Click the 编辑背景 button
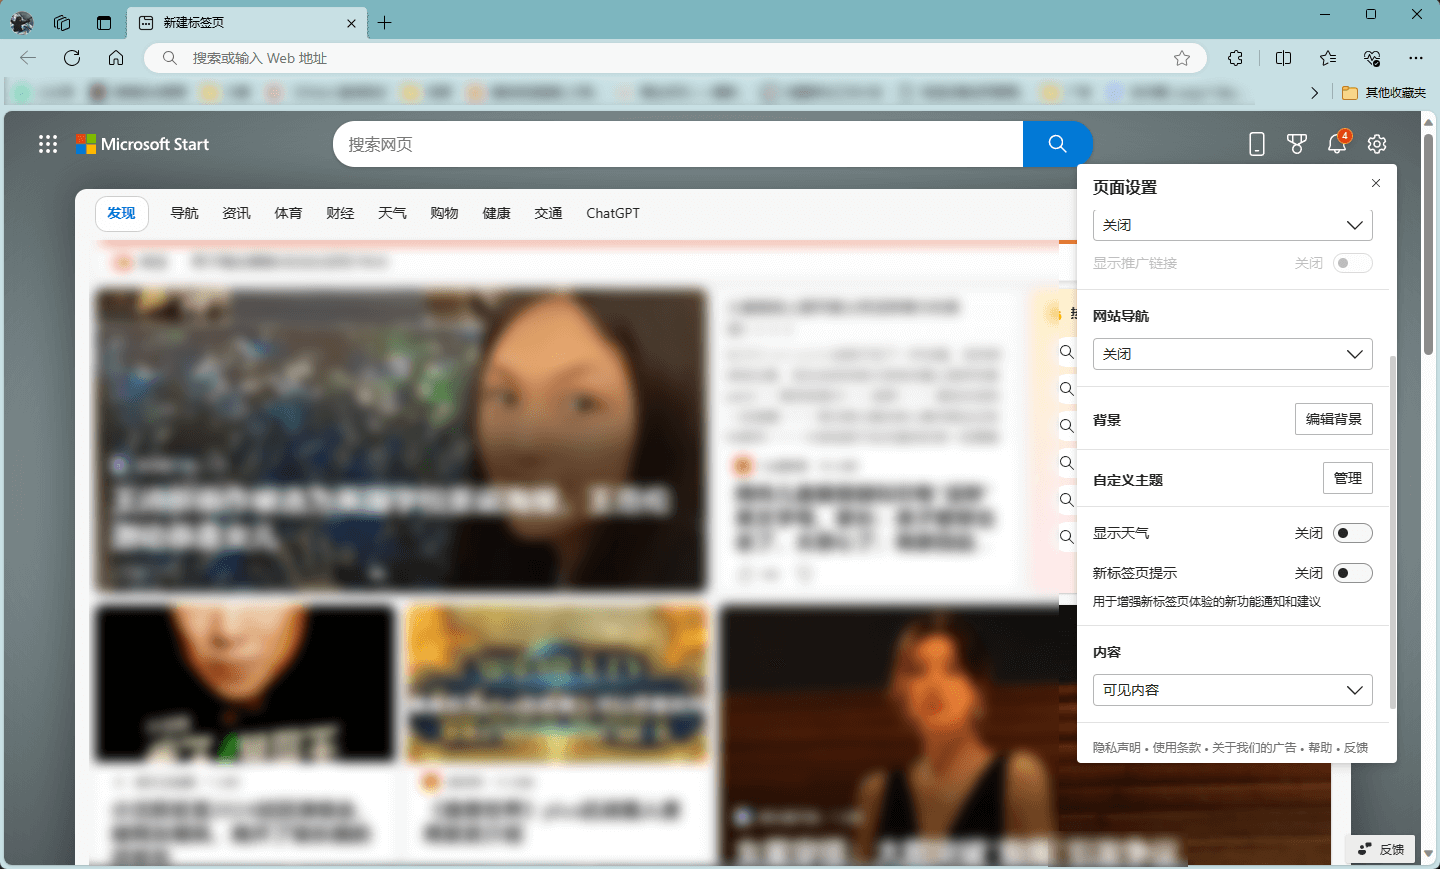Viewport: 1440px width, 869px height. point(1333,419)
